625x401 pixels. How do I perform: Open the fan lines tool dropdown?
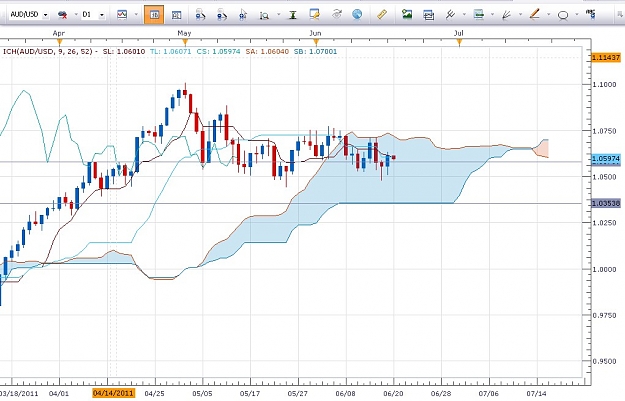520,15
